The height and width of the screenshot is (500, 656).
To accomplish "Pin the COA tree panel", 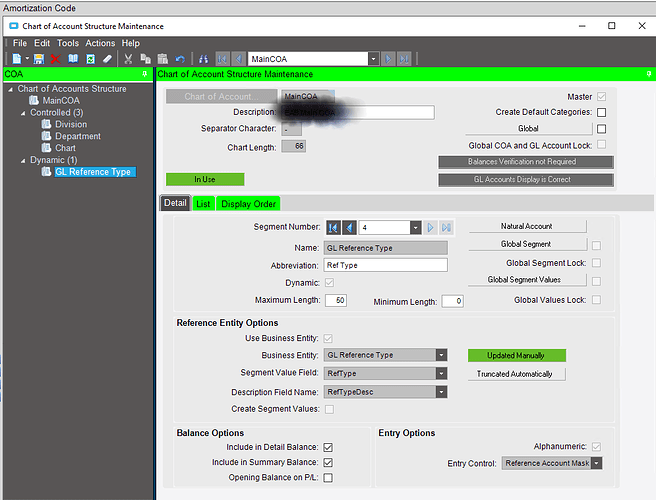I will click(x=145, y=74).
